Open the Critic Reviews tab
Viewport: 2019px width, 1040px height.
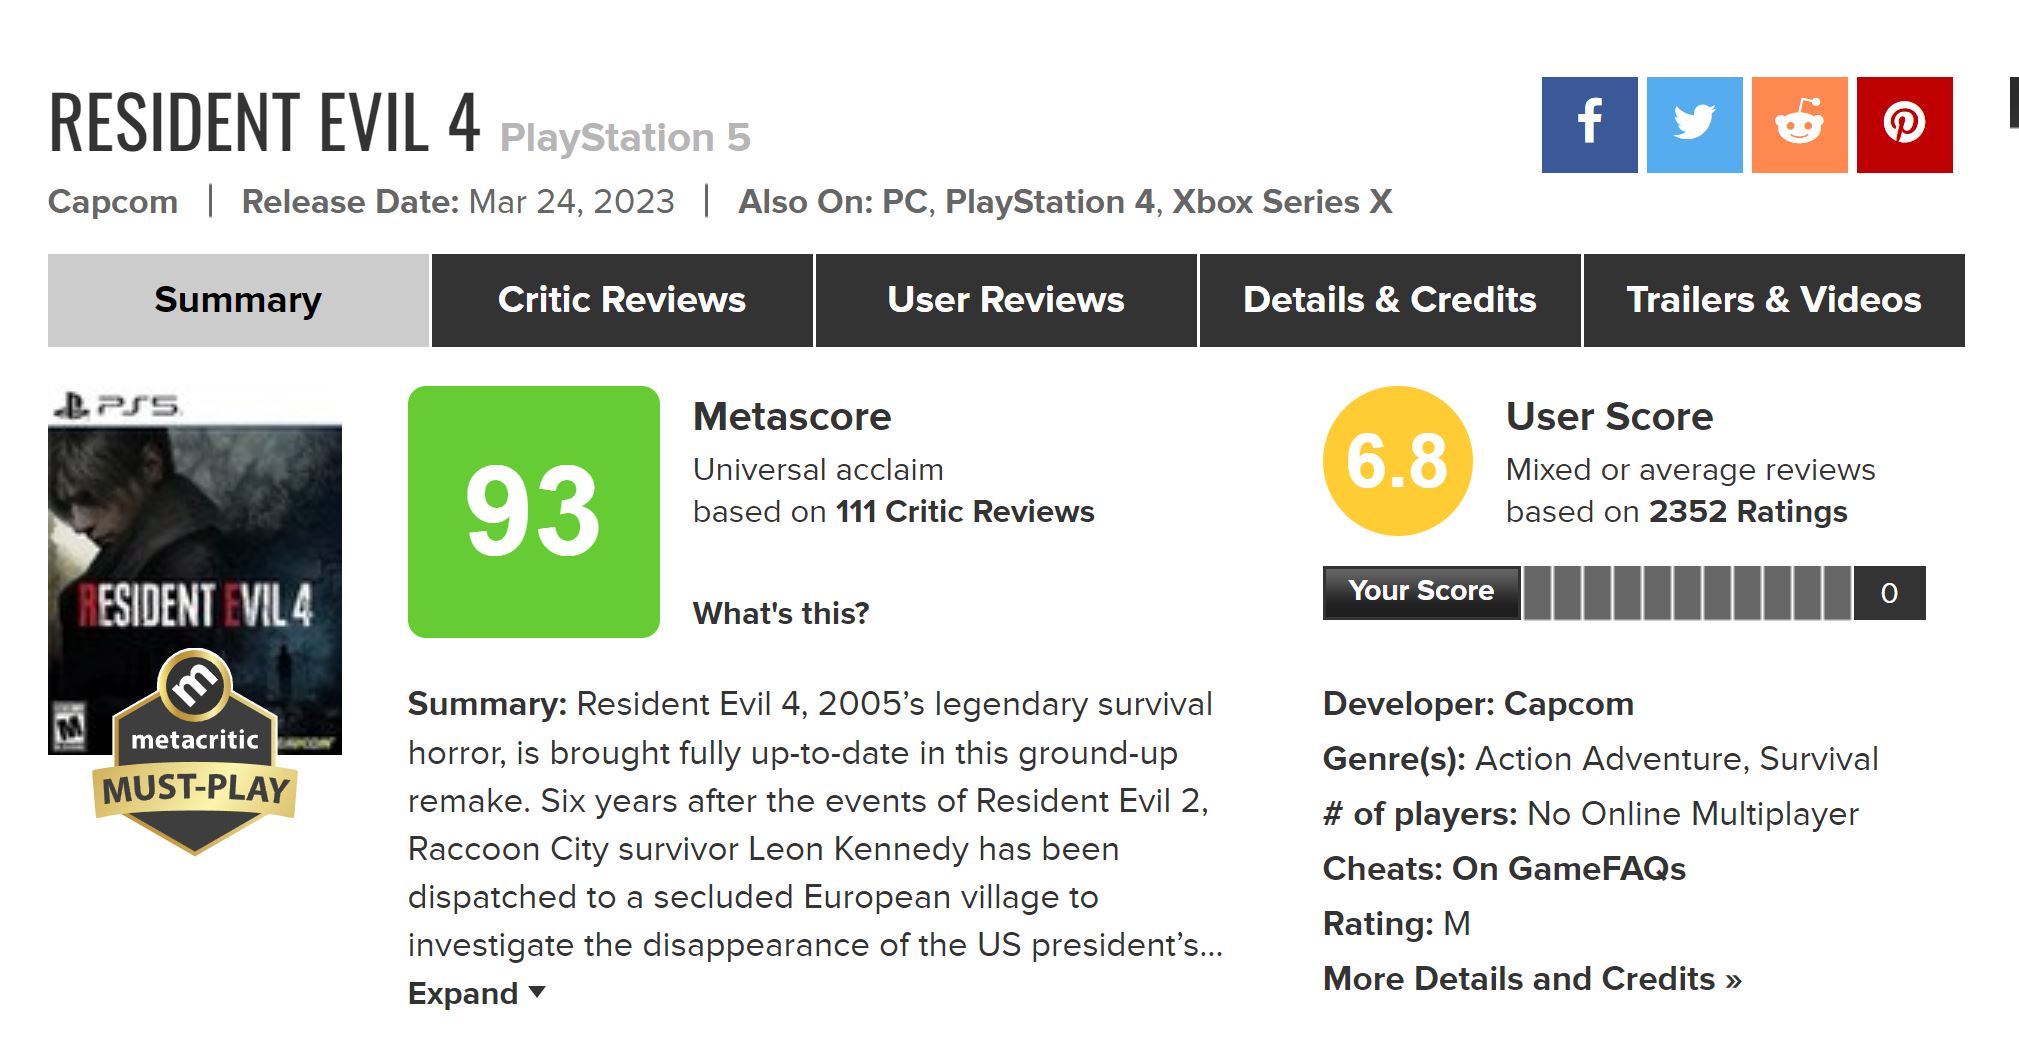(x=622, y=300)
